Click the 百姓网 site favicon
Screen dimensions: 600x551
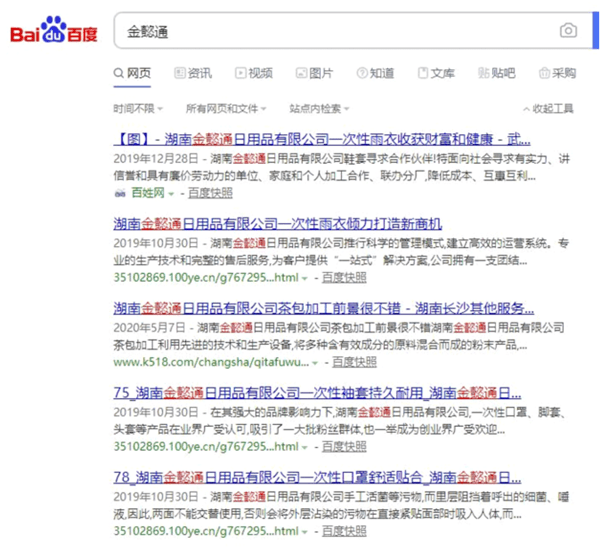(120, 194)
